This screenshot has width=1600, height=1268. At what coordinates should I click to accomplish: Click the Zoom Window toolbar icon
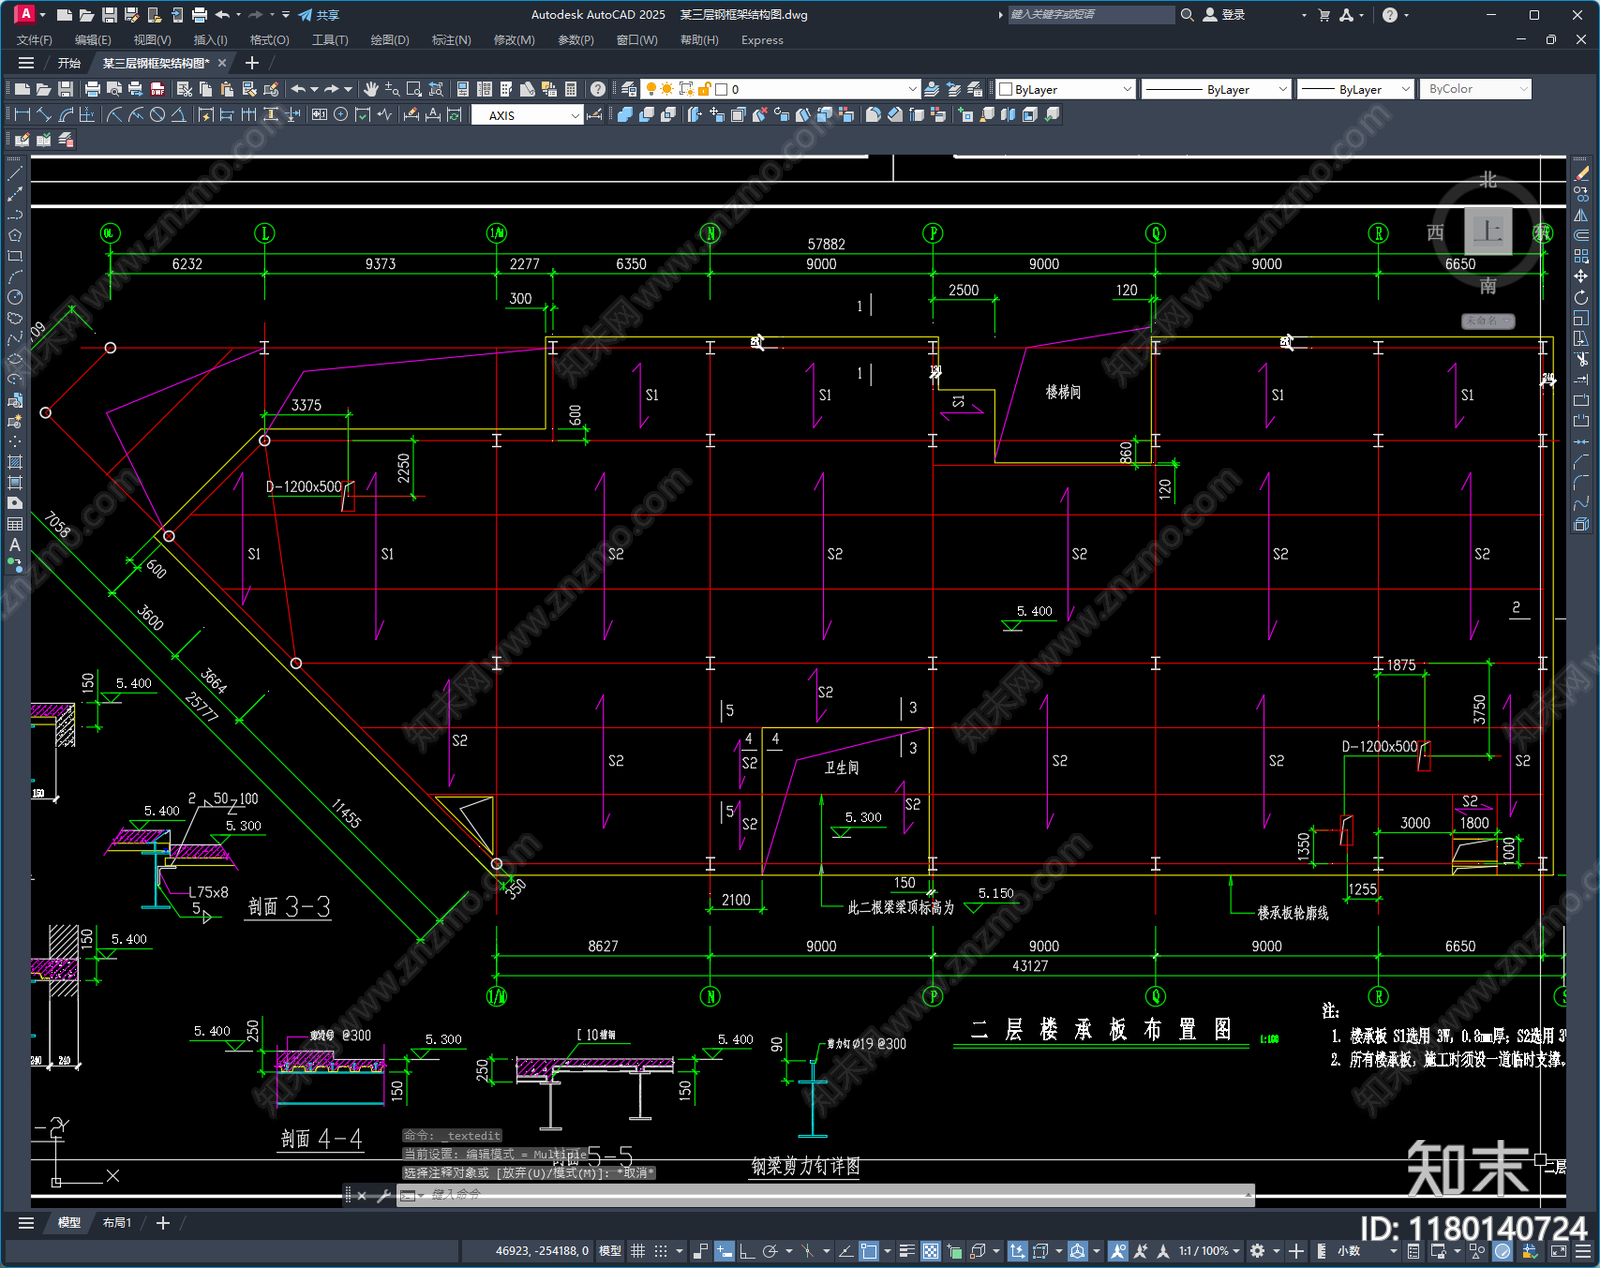(414, 89)
